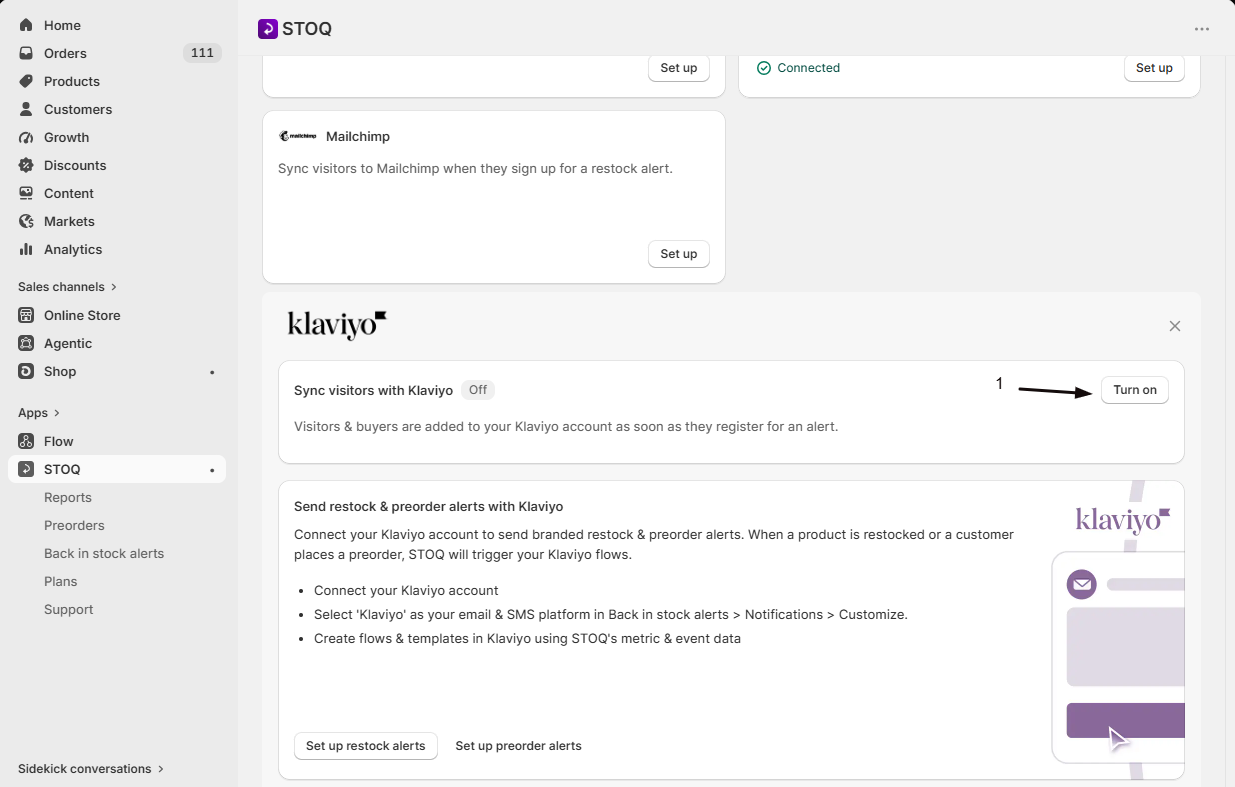Go to the Preorders submenu item
Image resolution: width=1235 pixels, height=787 pixels.
coord(74,525)
